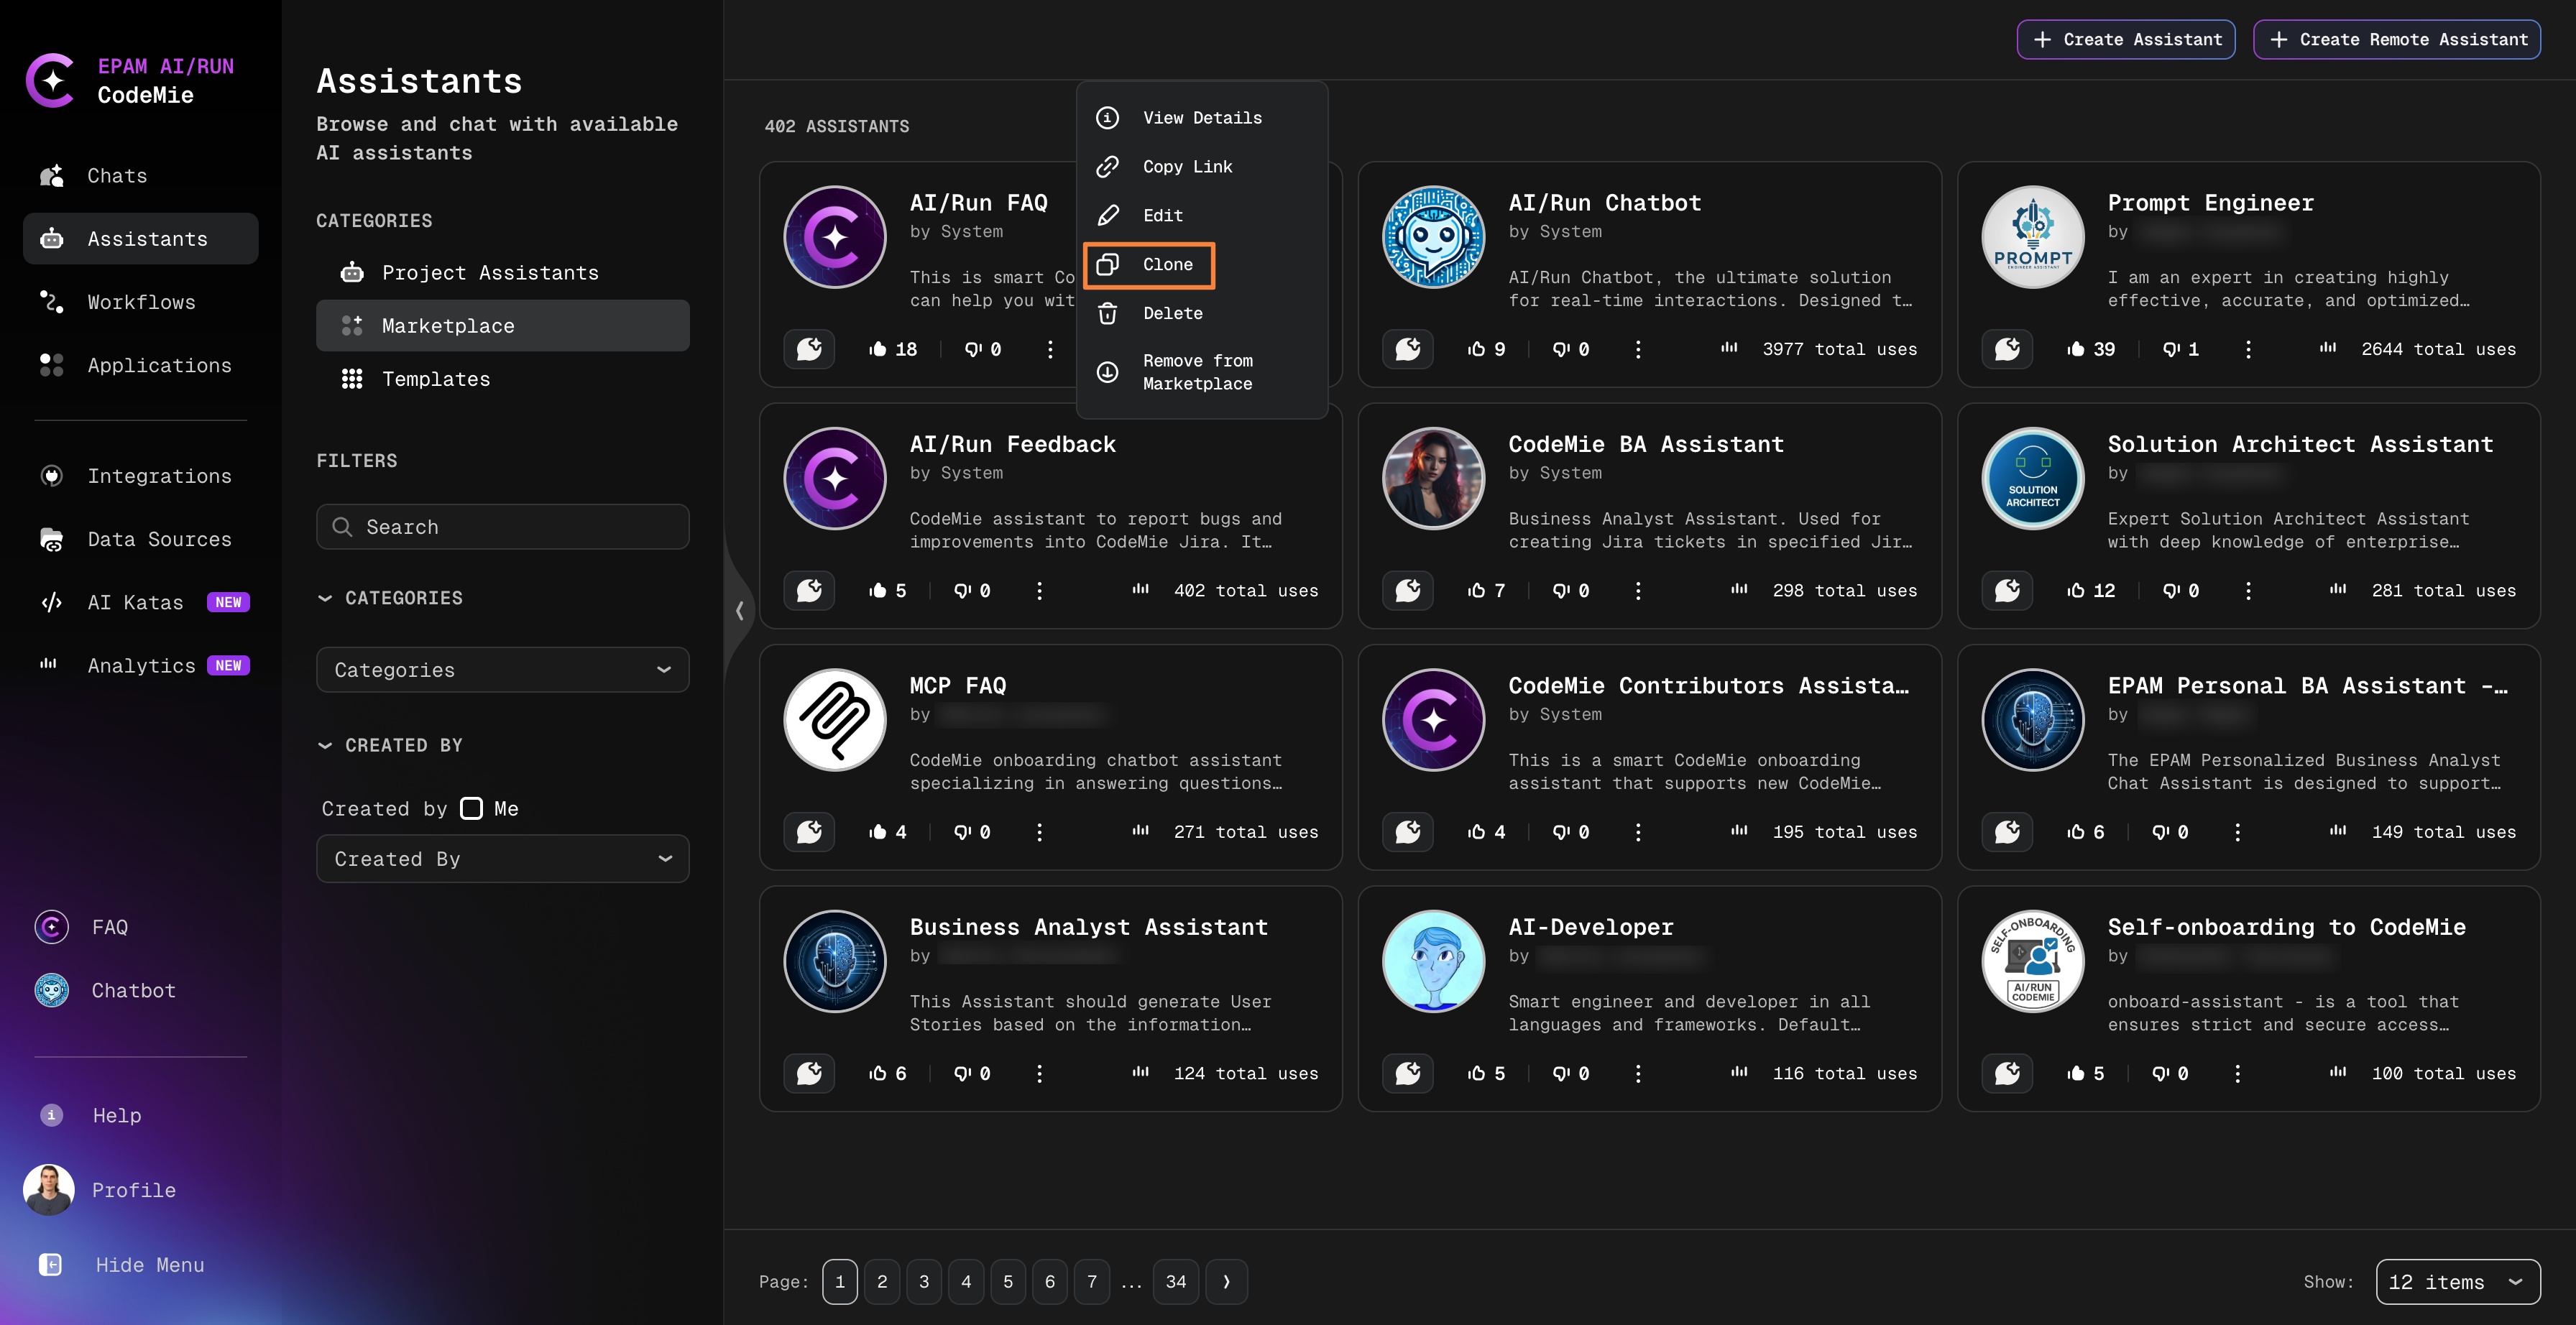Toggle Hide Menu at sidebar bottom
This screenshot has width=2576, height=1325.
coord(149,1265)
